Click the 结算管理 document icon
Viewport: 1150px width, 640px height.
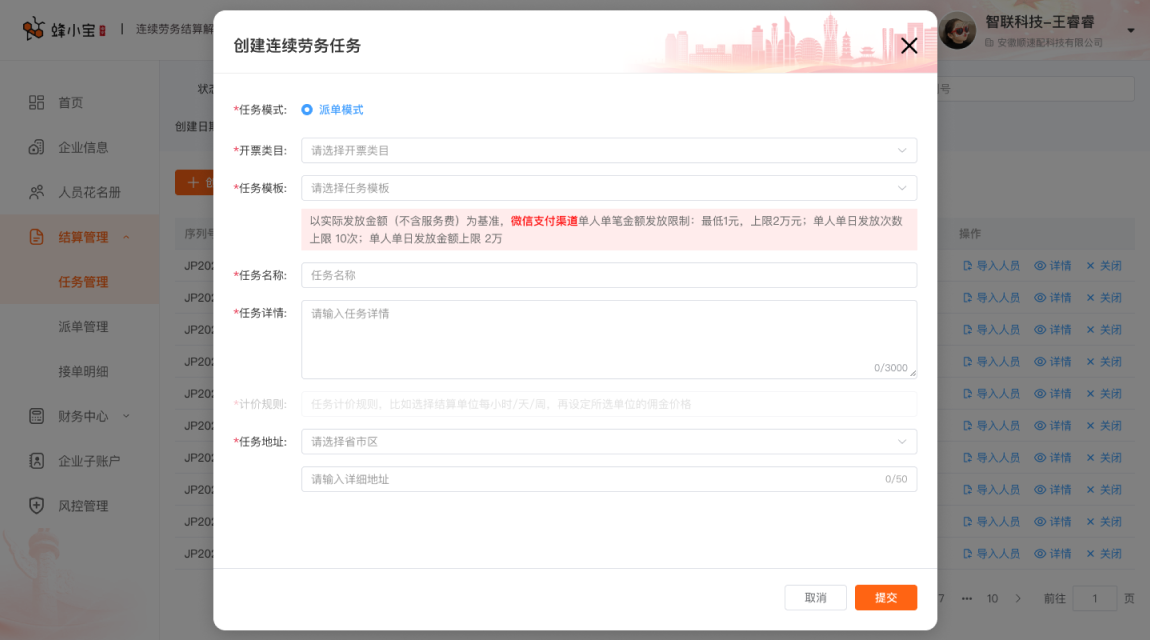pyautogui.click(x=37, y=237)
